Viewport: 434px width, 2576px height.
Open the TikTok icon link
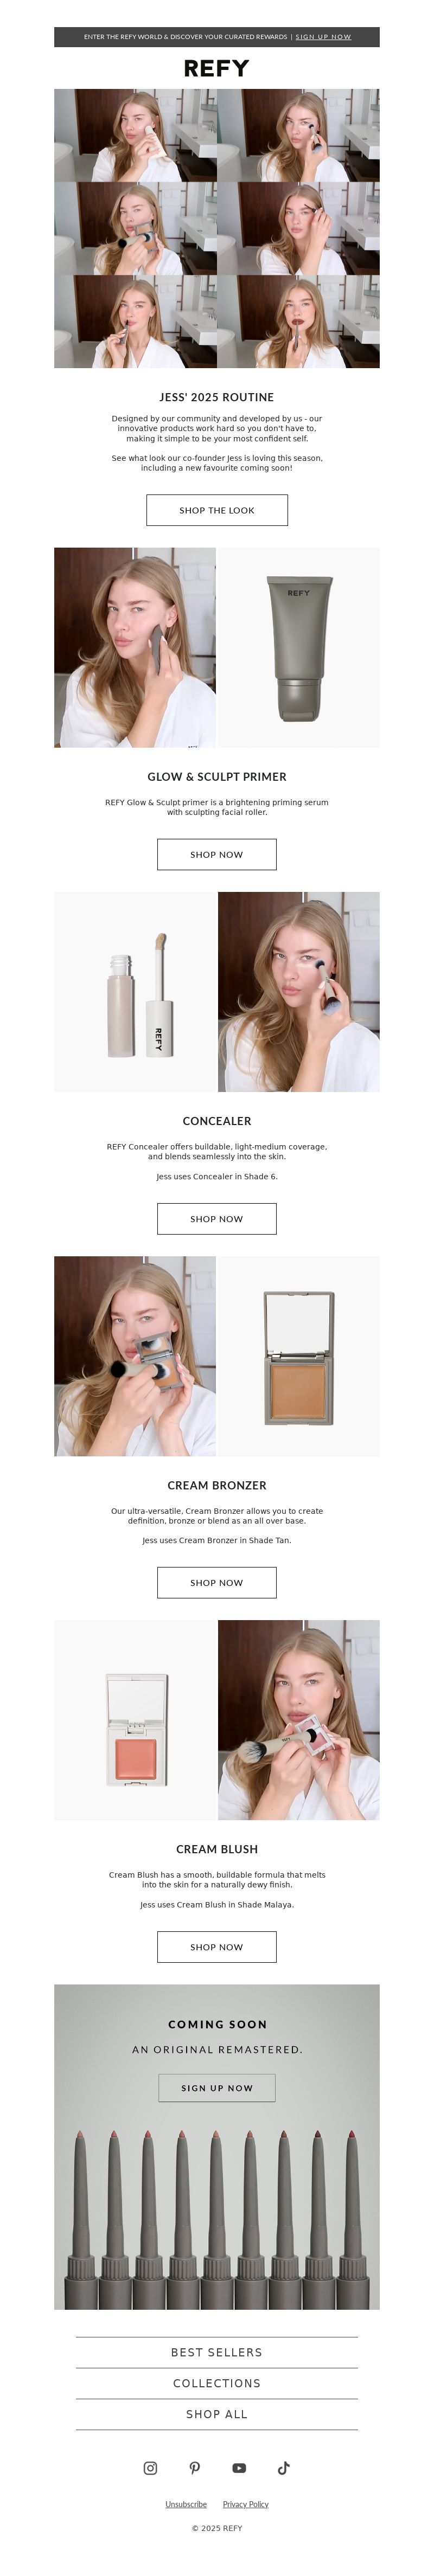tap(284, 2468)
